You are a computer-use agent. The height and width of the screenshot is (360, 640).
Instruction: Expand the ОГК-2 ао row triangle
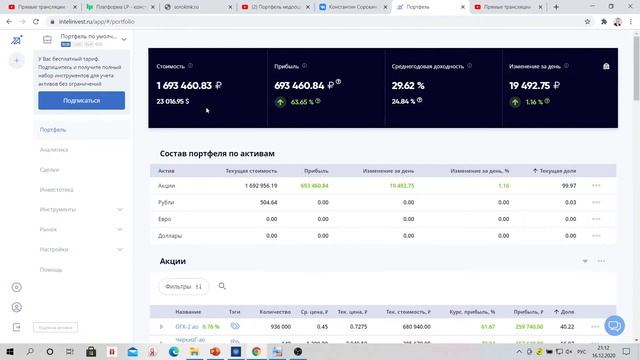[x=161, y=327]
